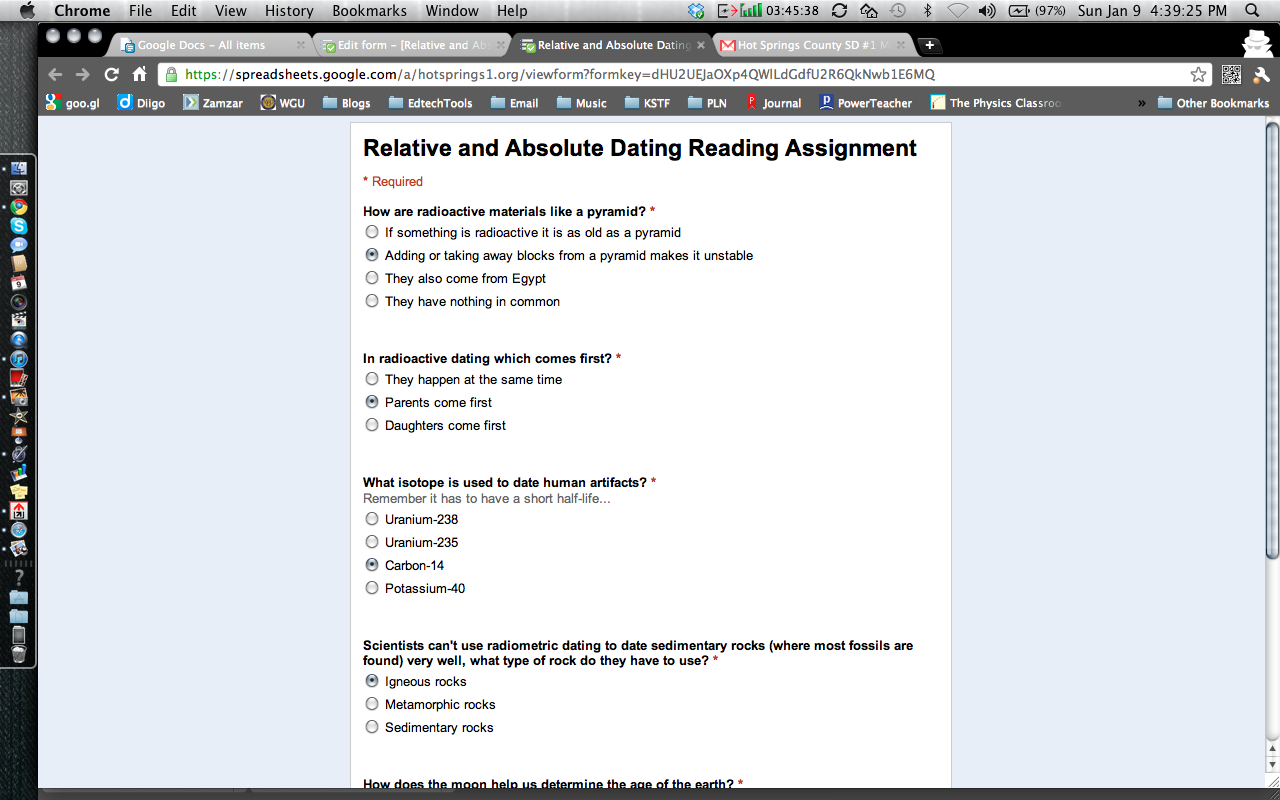
Task: Open the QR code extension icon
Action: (x=1231, y=74)
